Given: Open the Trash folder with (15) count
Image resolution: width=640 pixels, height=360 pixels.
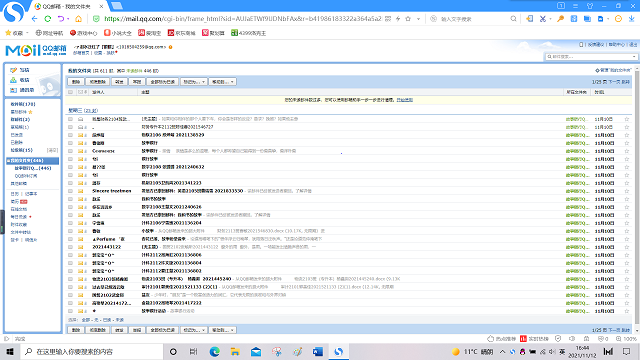Looking at the screenshot, I should click(22, 150).
